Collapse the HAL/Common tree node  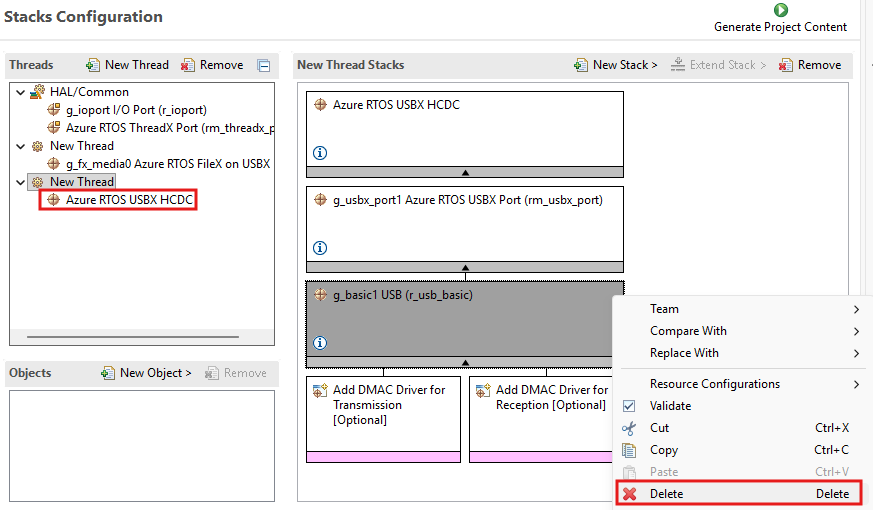(x=21, y=92)
